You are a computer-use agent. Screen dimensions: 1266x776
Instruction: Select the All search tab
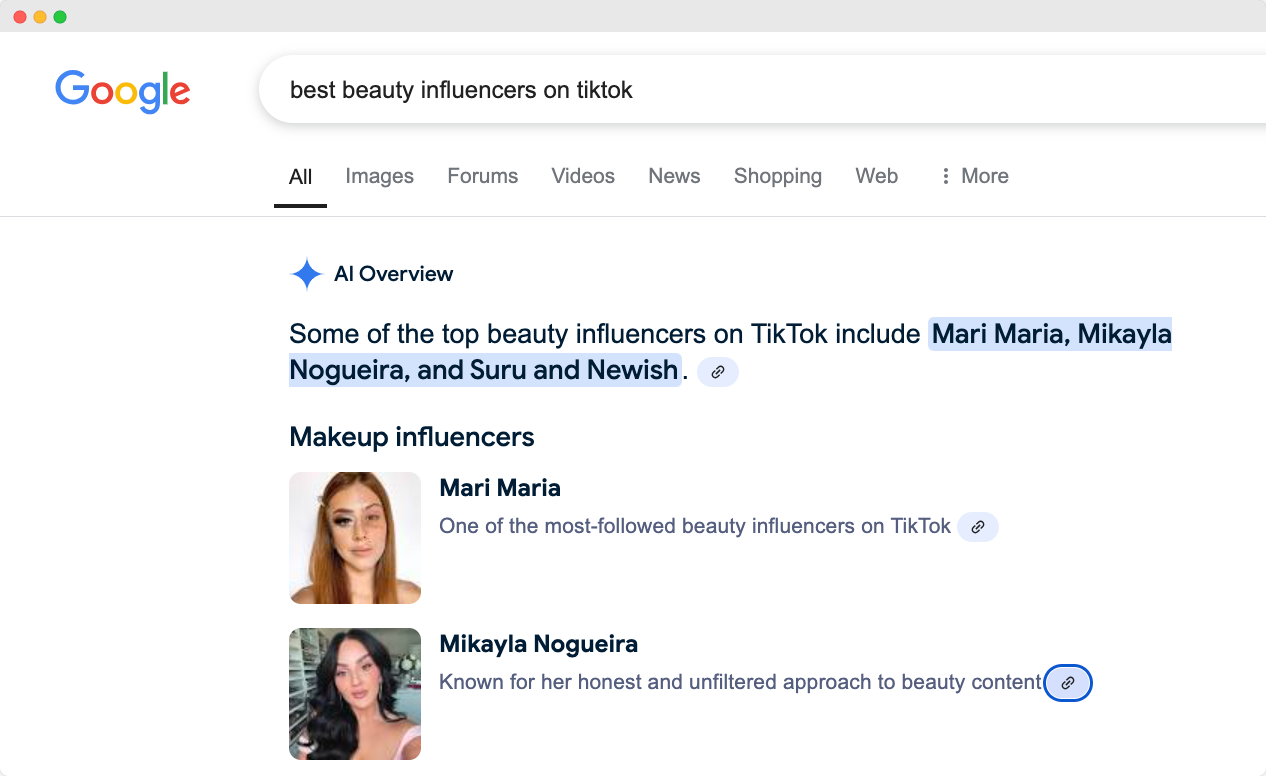pos(300,177)
